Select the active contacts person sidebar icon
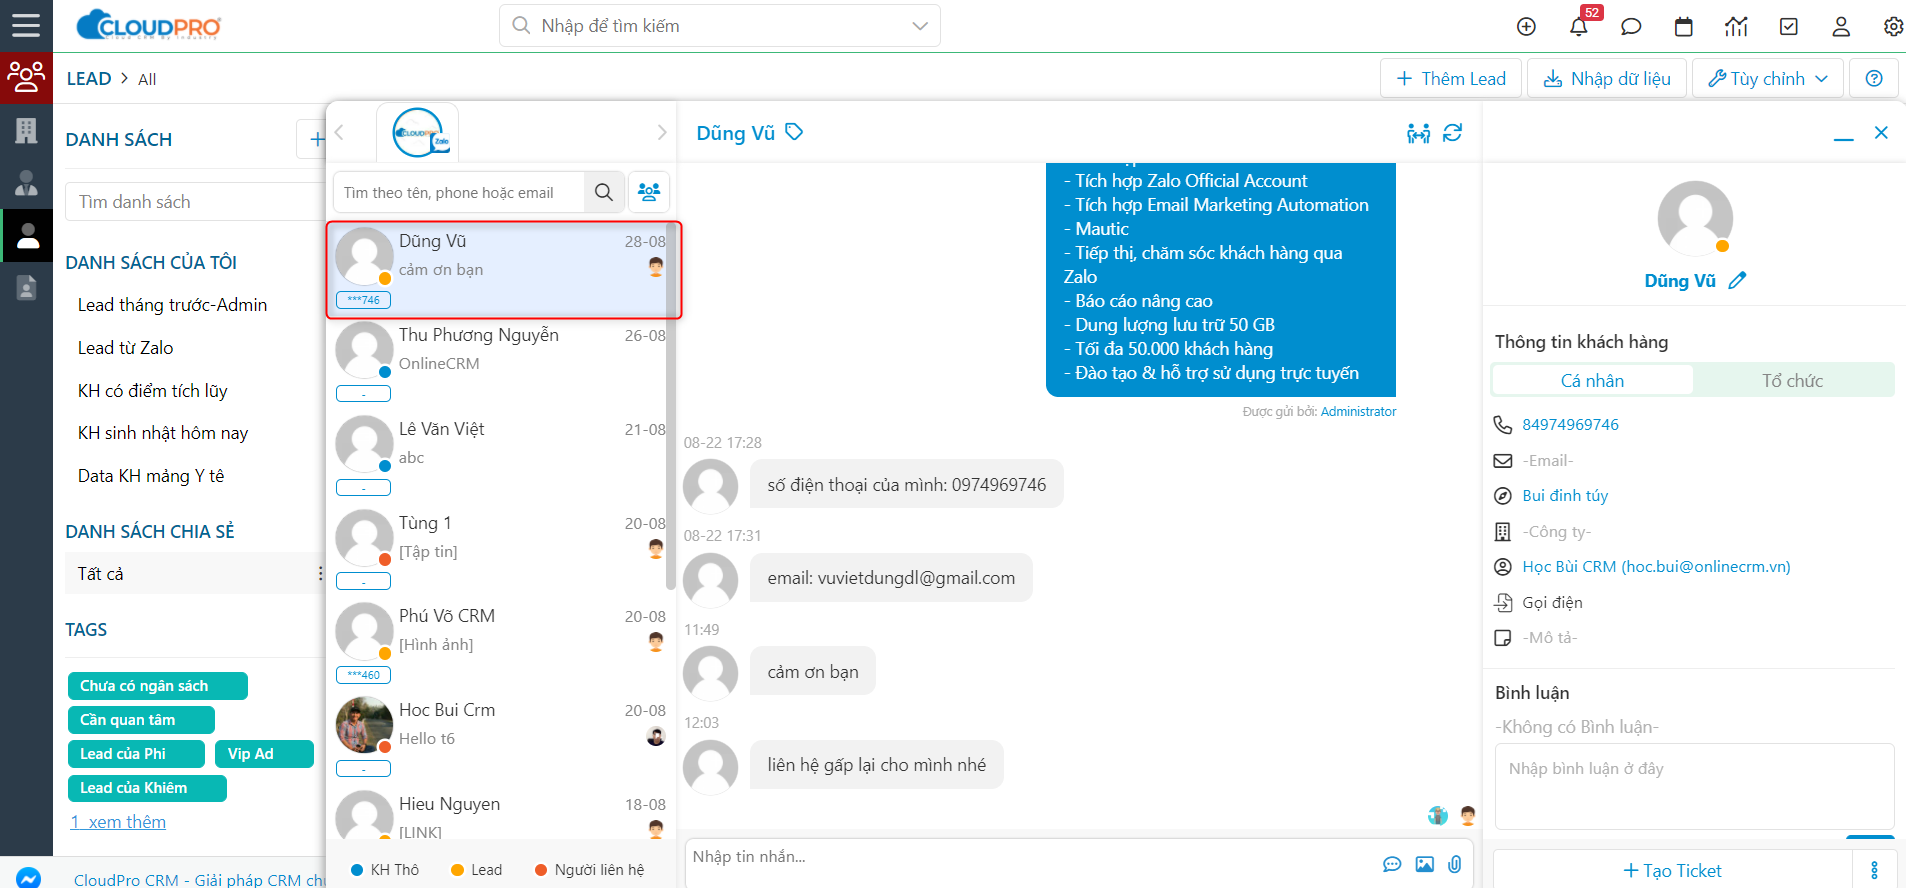The image size is (1906, 888). click(x=26, y=235)
